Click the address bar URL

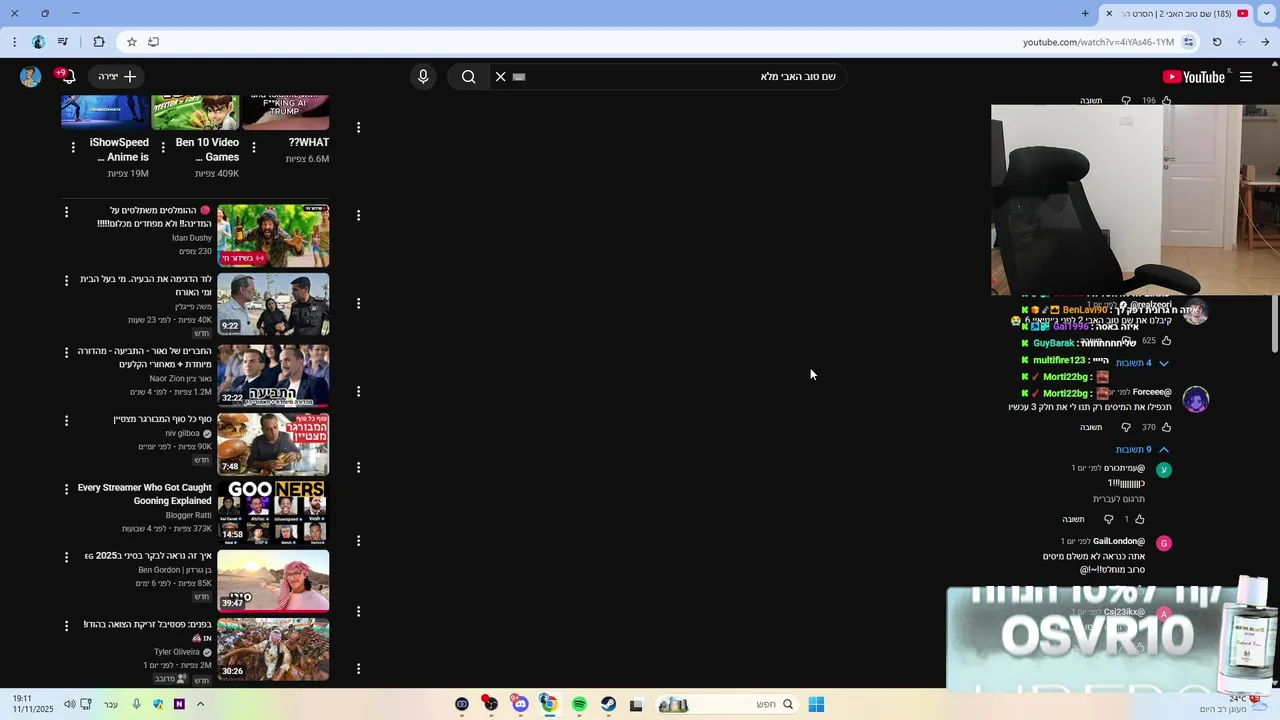point(1098,42)
